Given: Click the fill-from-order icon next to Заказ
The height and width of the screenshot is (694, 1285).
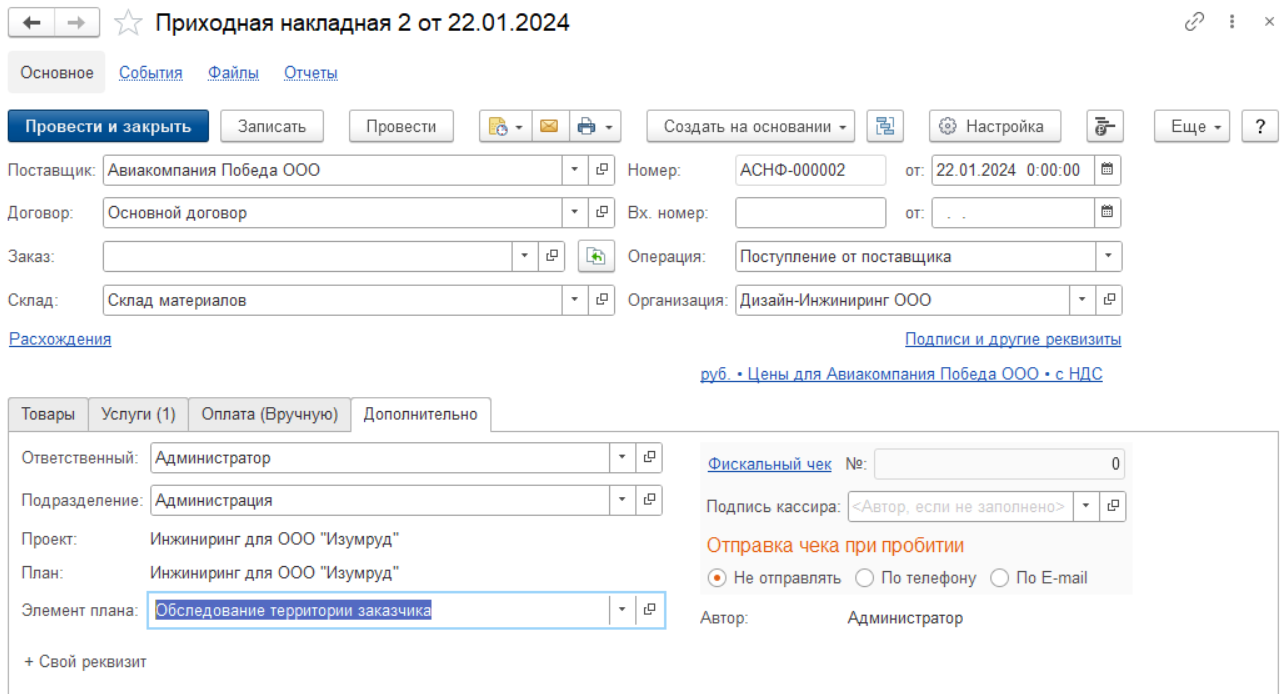Looking at the screenshot, I should coord(595,256).
